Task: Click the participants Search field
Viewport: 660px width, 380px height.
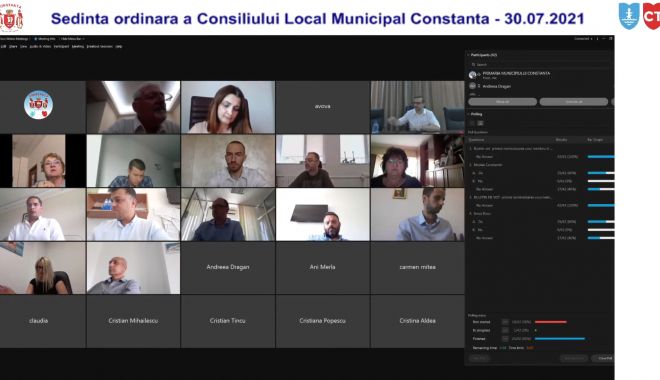Action: pos(540,65)
